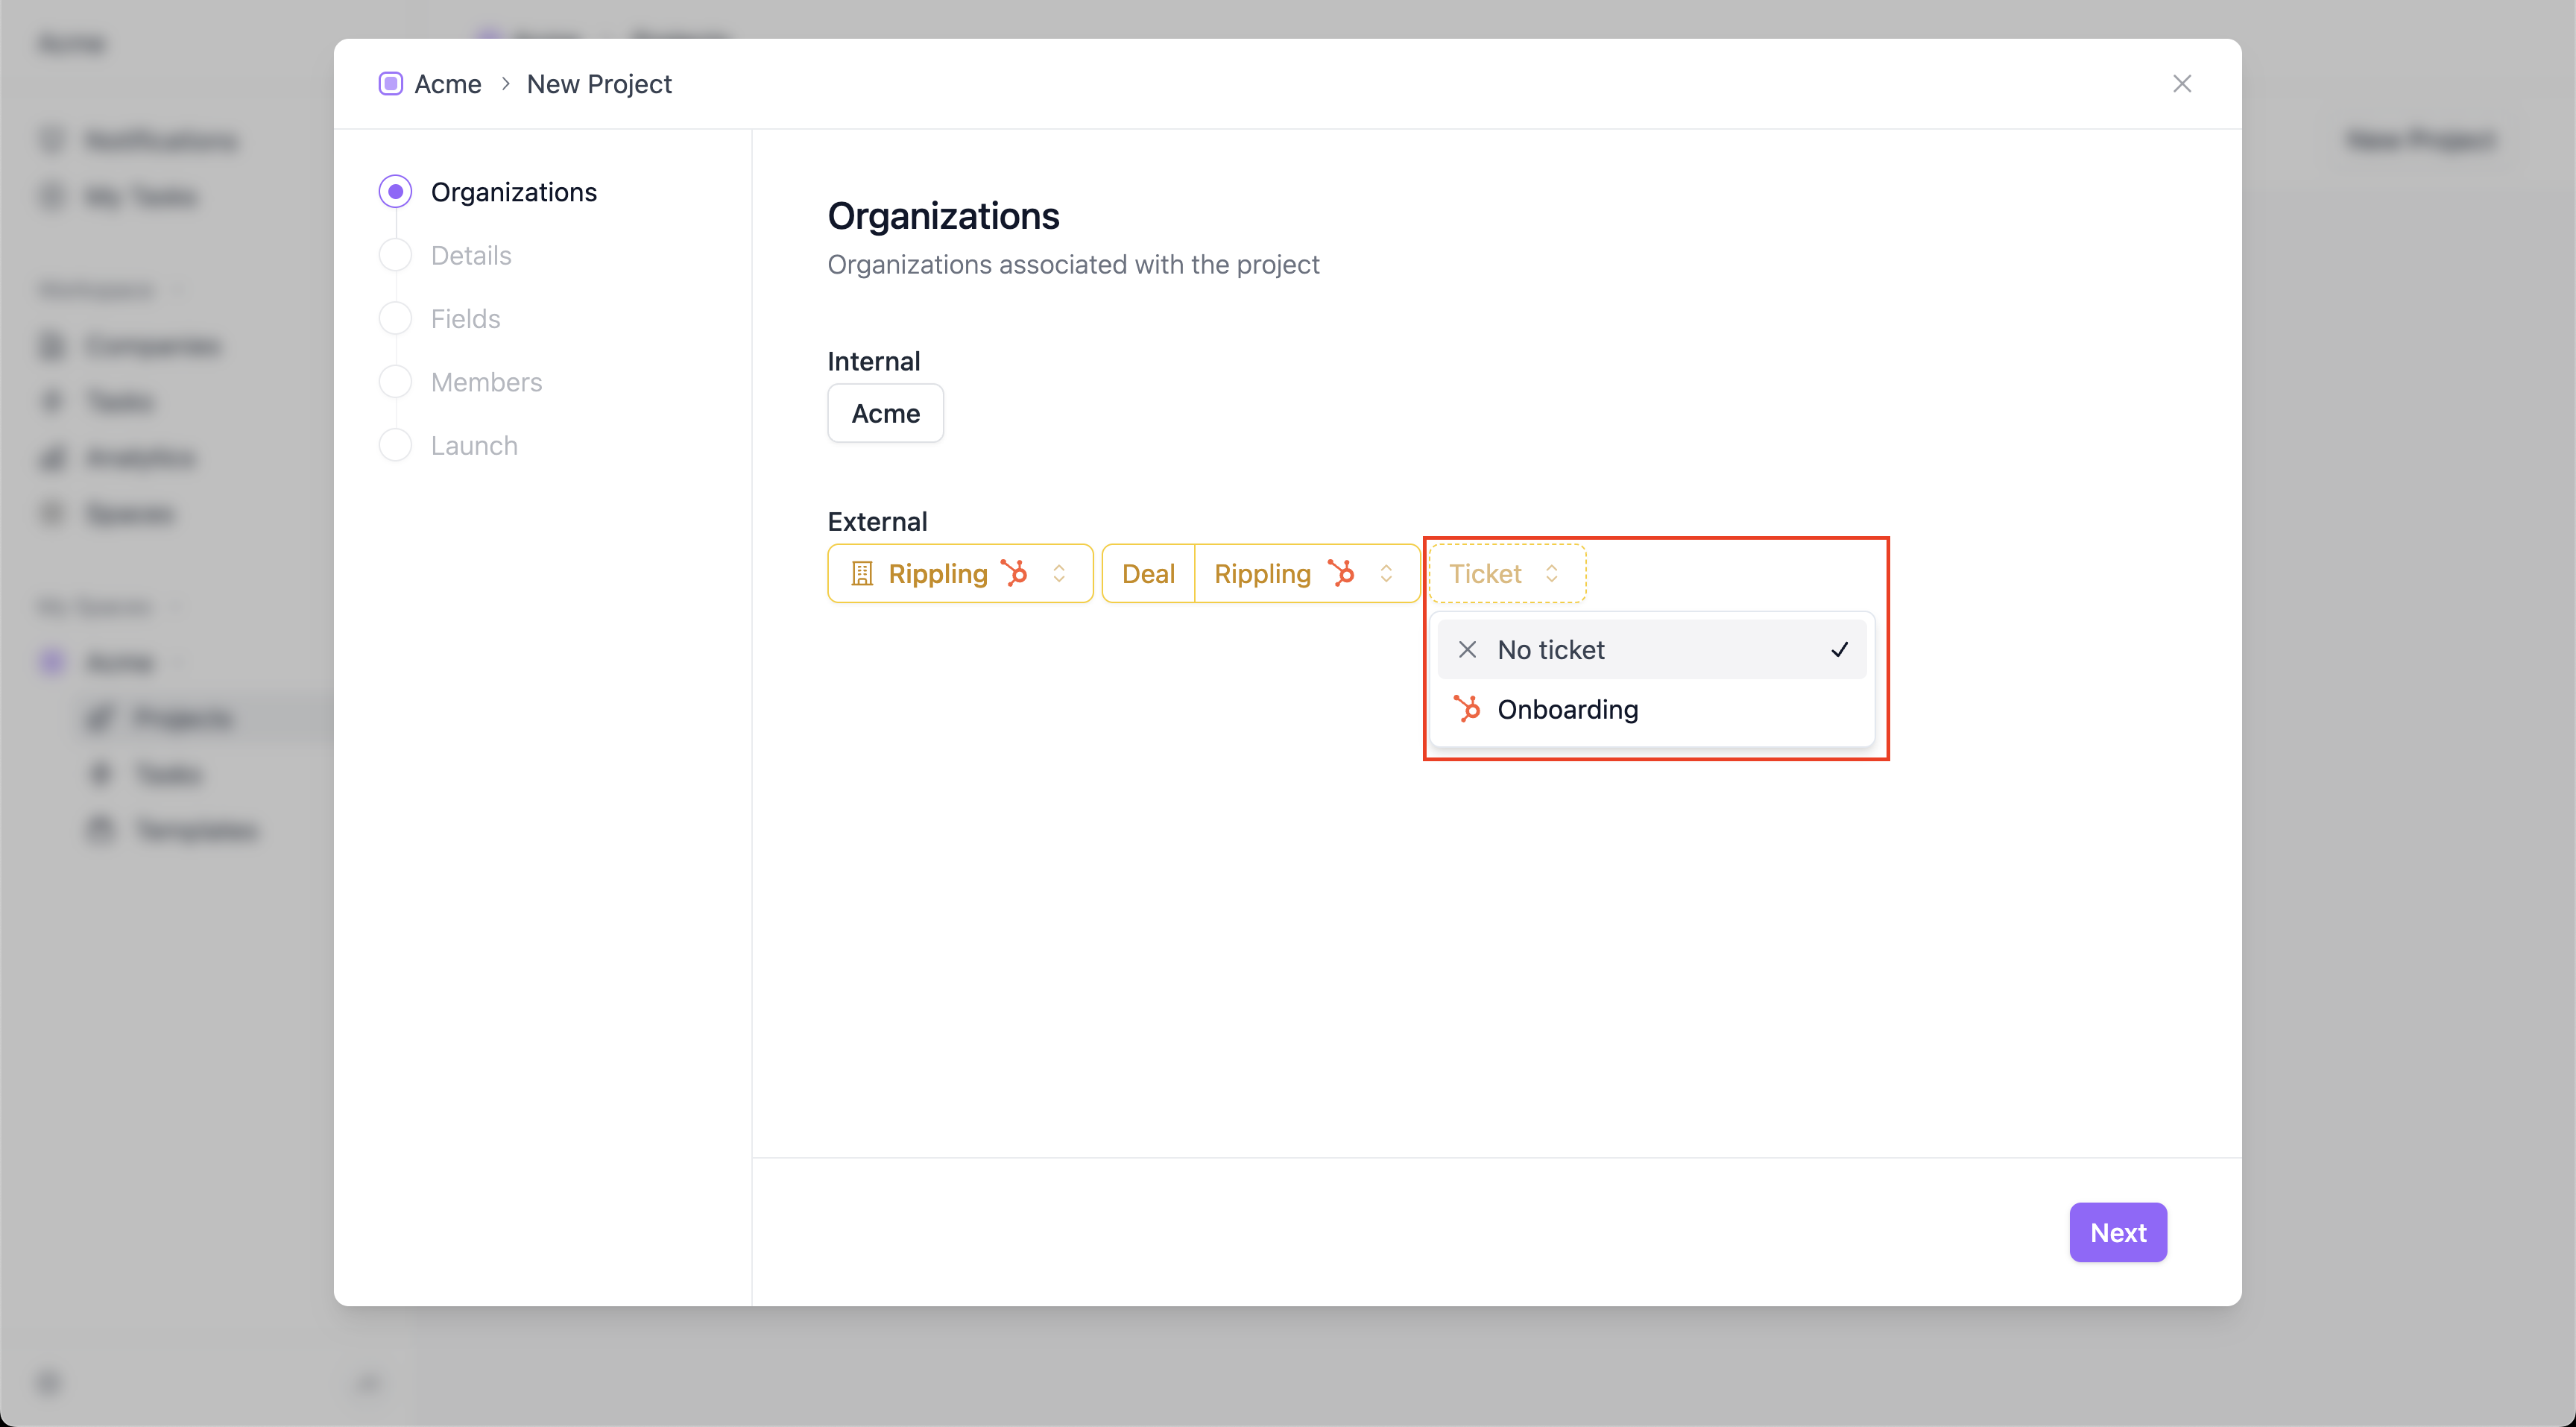
Task: Click the checkmark on No ticket row
Action: pos(1839,650)
